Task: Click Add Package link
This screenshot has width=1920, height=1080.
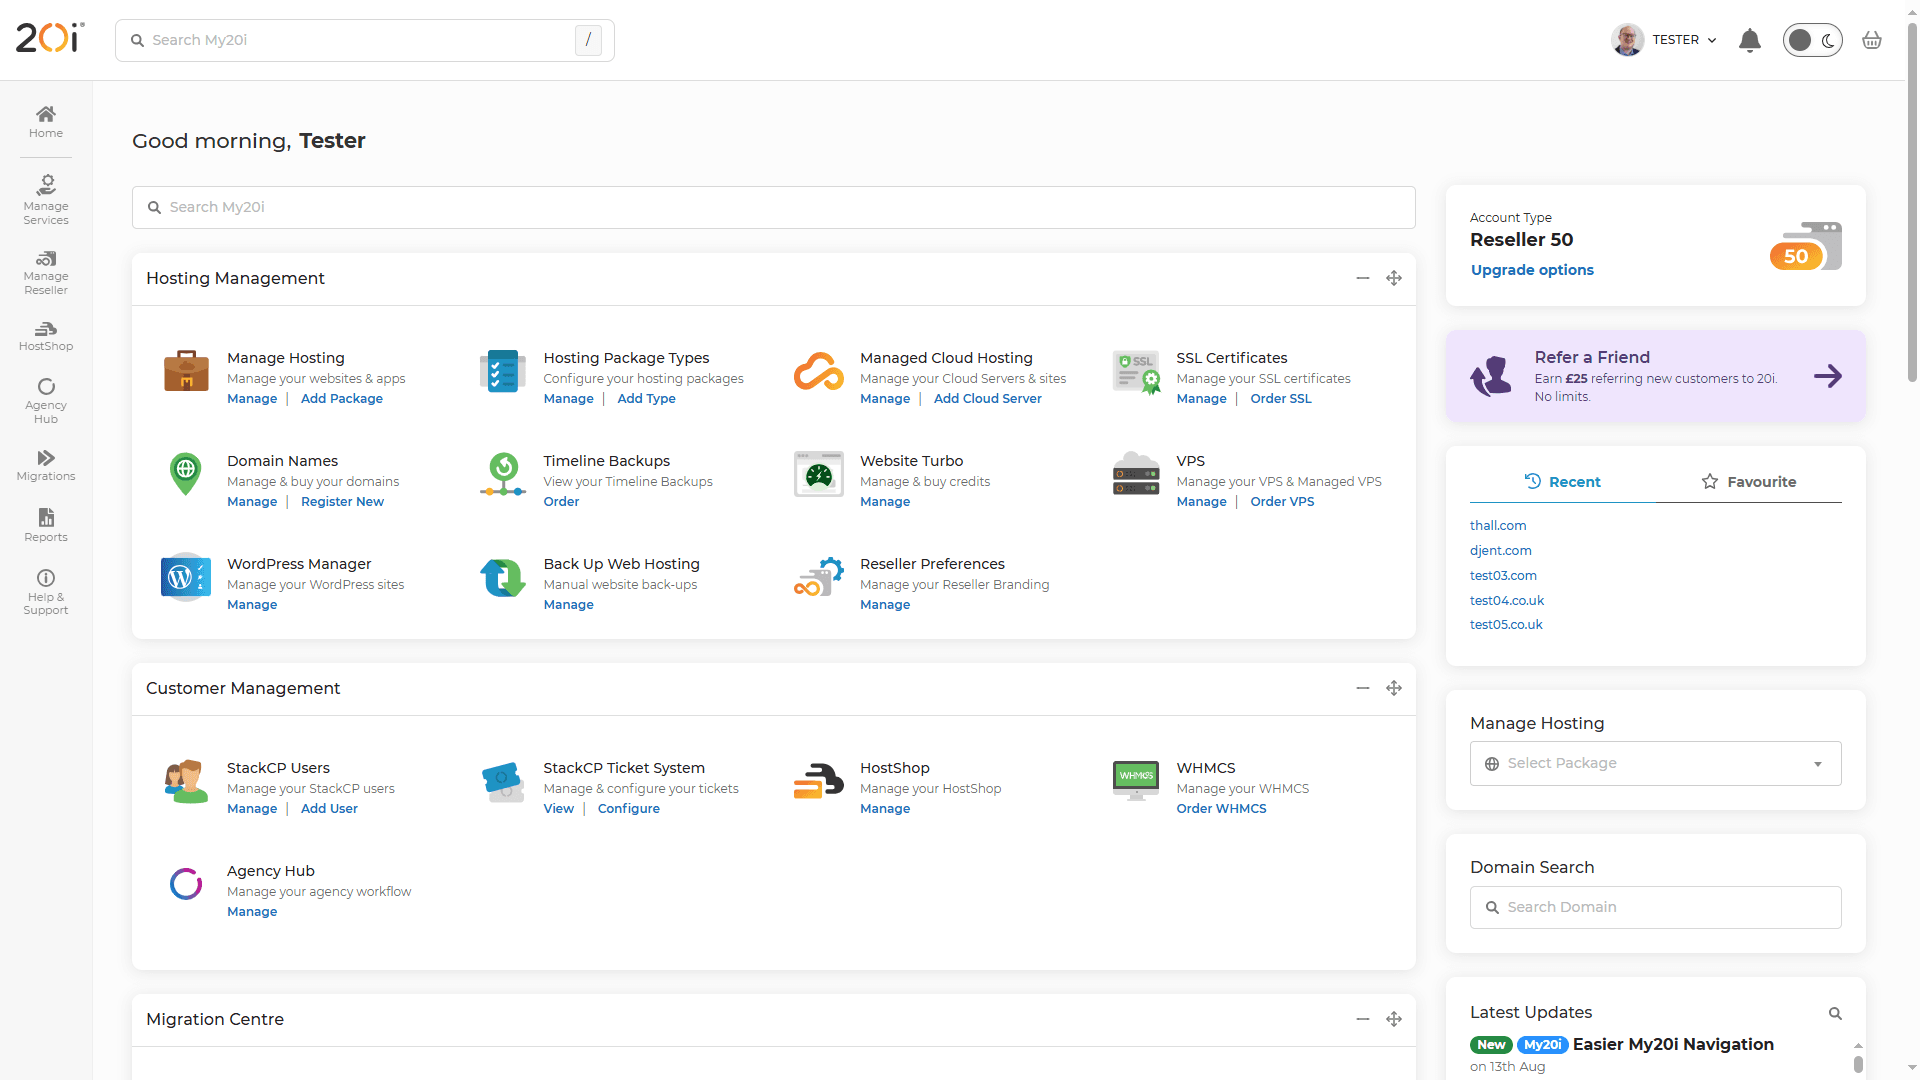Action: [x=342, y=398]
